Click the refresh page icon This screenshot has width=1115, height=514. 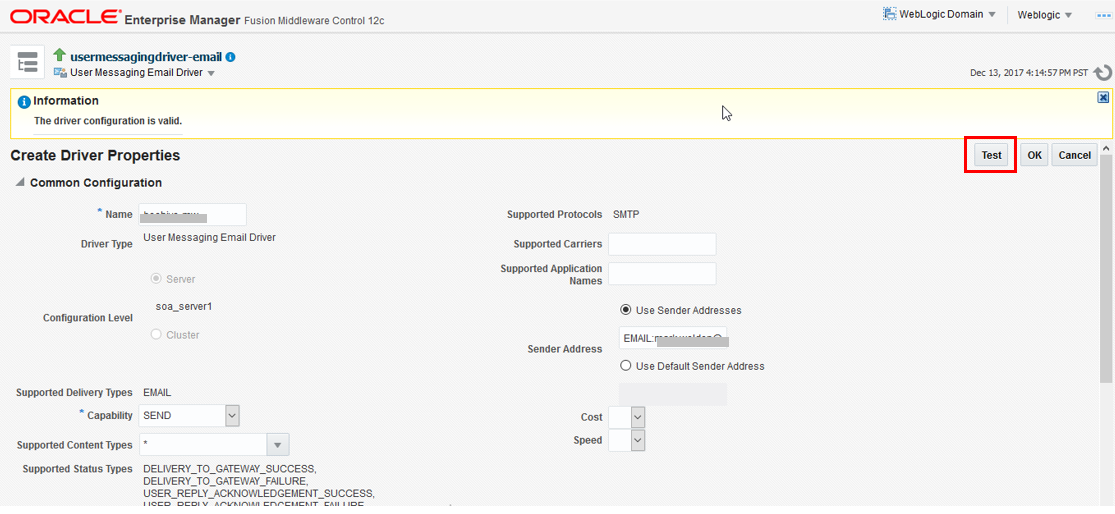[x=1103, y=73]
